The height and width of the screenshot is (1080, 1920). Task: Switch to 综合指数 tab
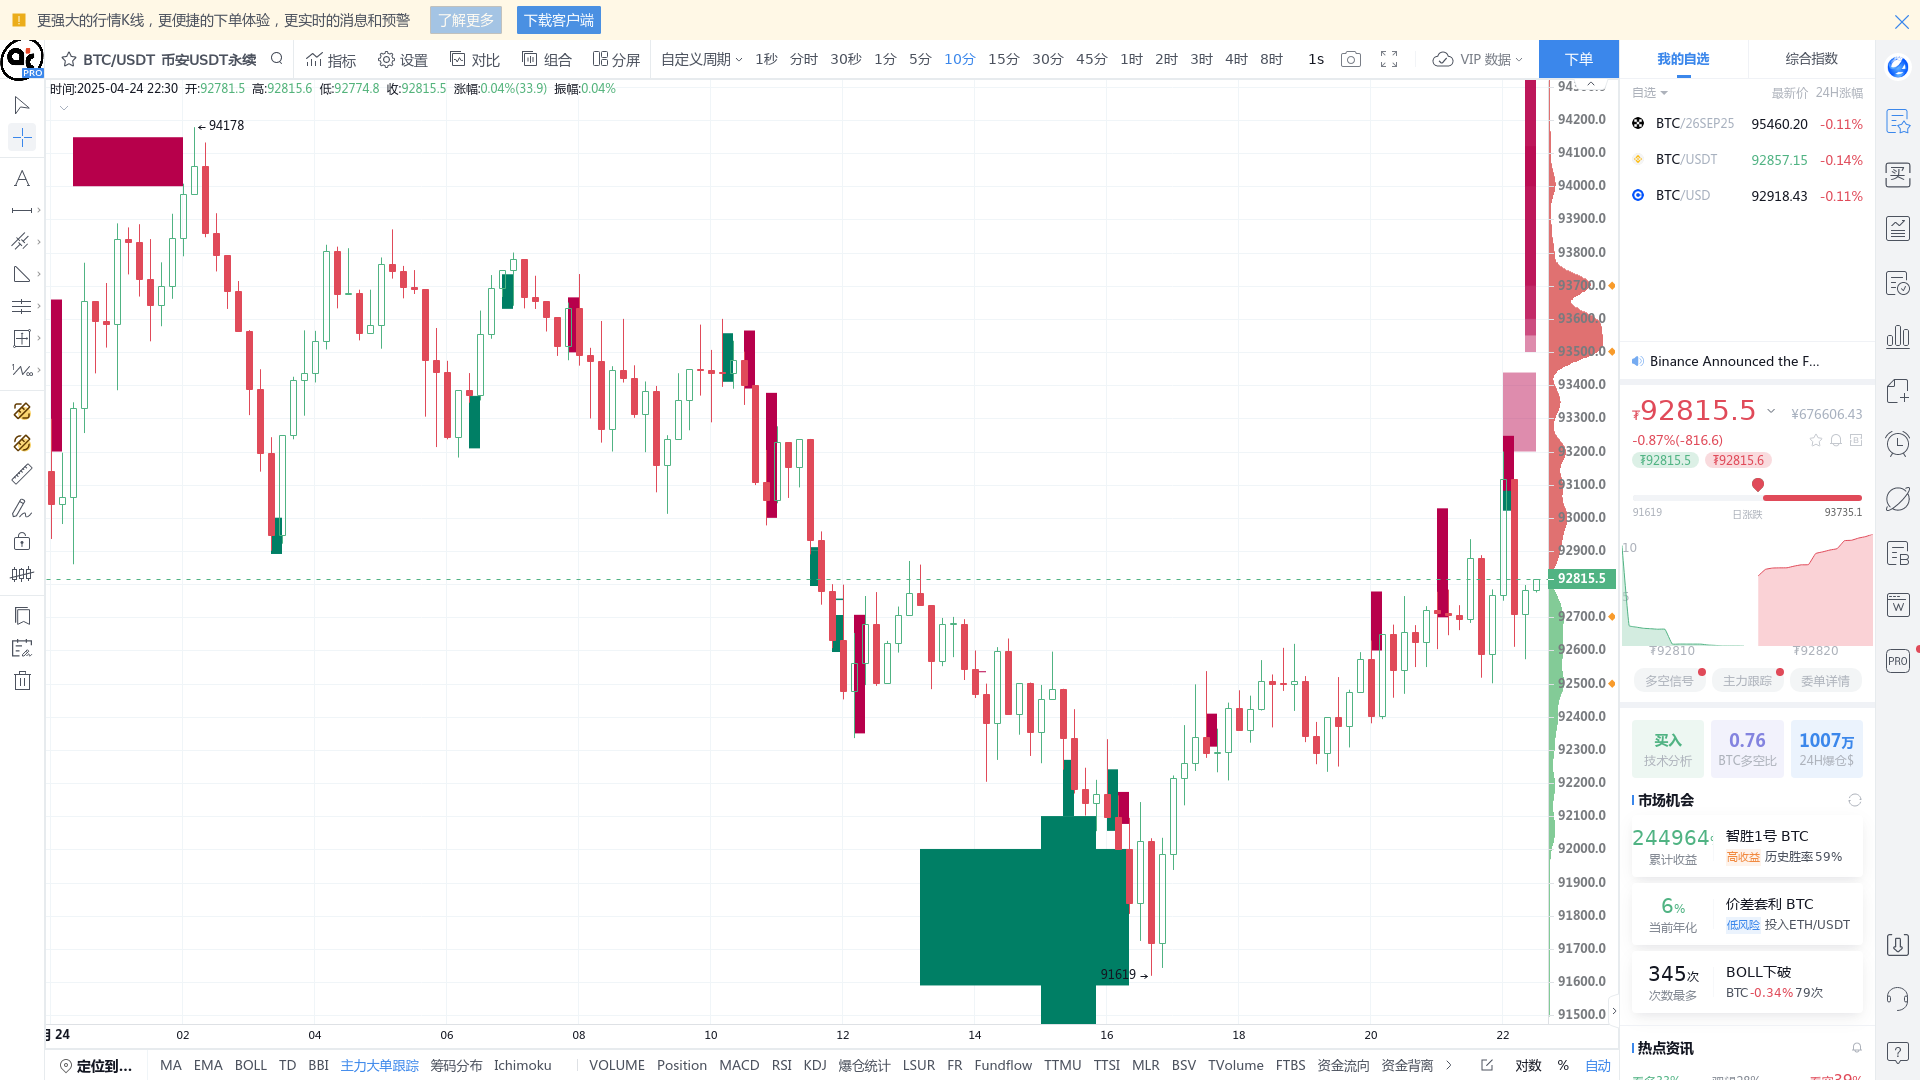[1811, 59]
